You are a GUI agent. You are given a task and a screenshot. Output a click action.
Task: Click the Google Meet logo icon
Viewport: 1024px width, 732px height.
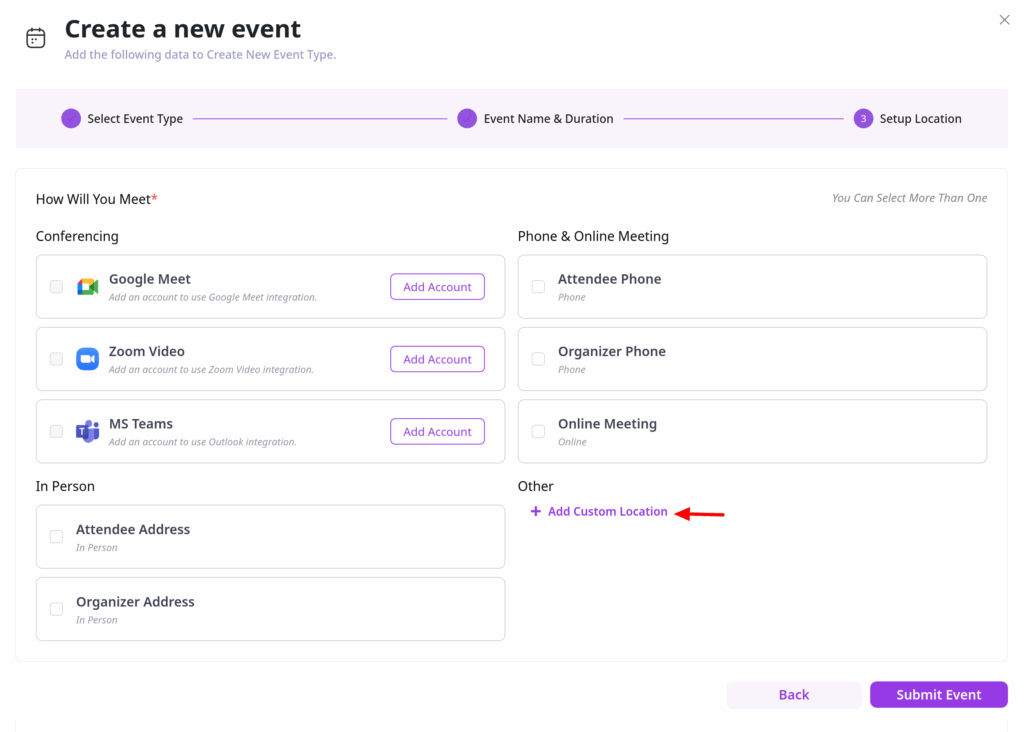[88, 287]
